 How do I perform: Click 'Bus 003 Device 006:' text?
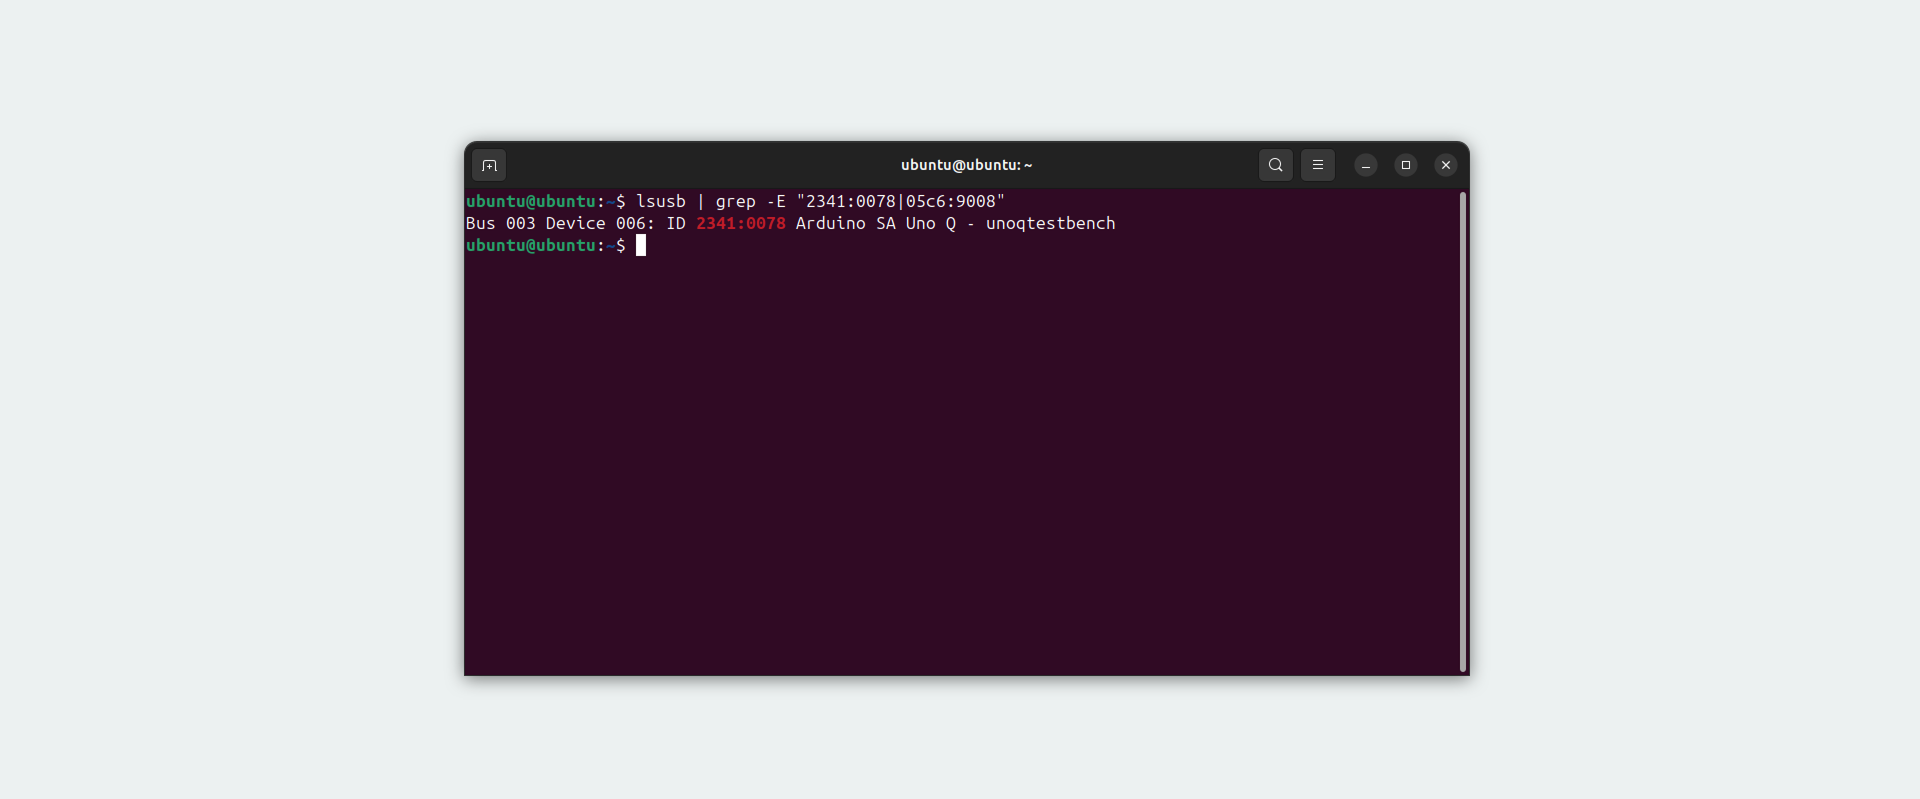click(x=561, y=223)
